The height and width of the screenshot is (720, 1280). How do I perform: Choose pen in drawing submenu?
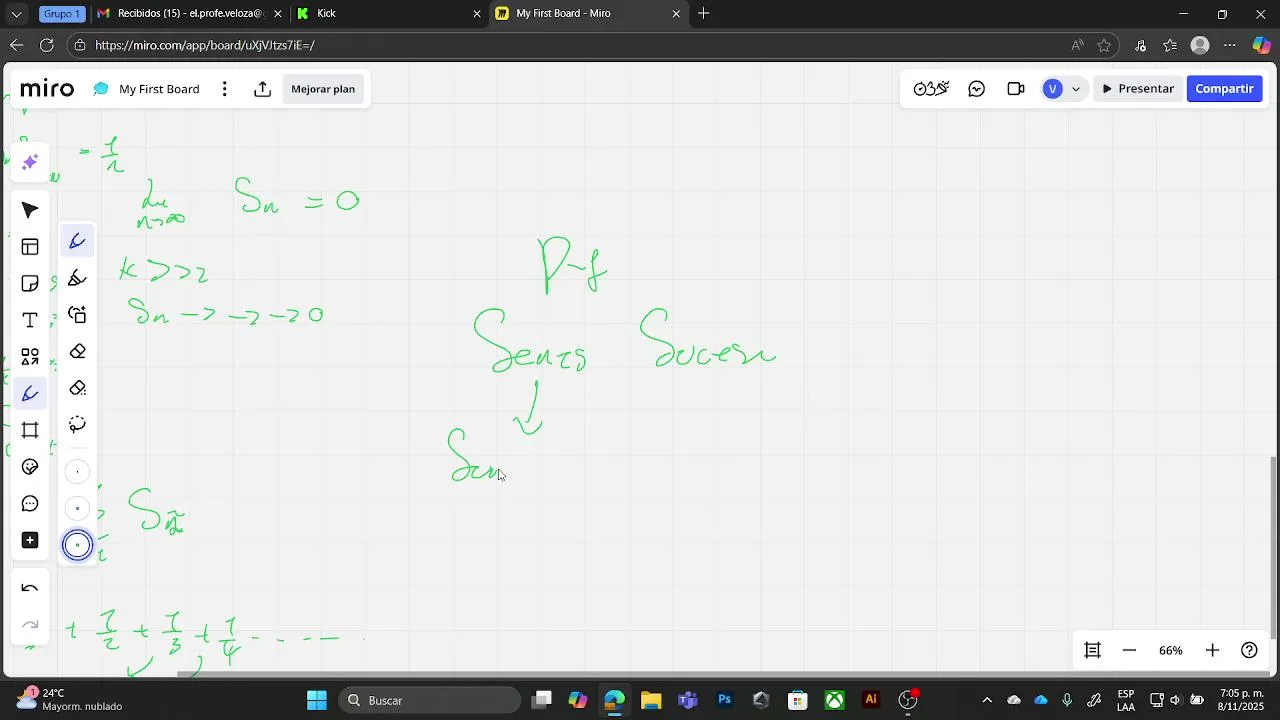77,241
